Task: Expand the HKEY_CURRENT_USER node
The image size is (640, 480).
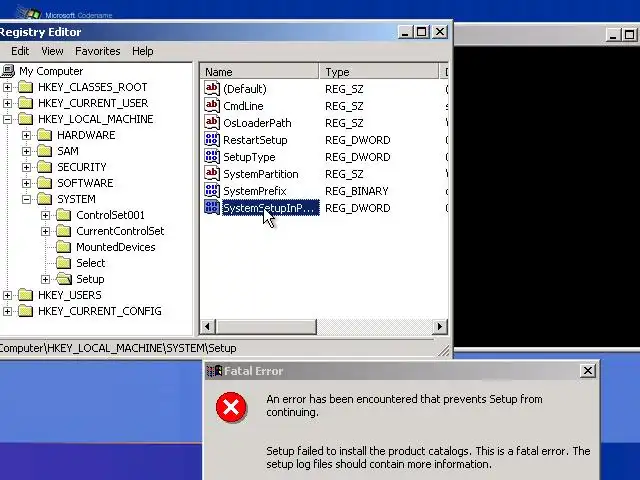Action: tap(7, 103)
